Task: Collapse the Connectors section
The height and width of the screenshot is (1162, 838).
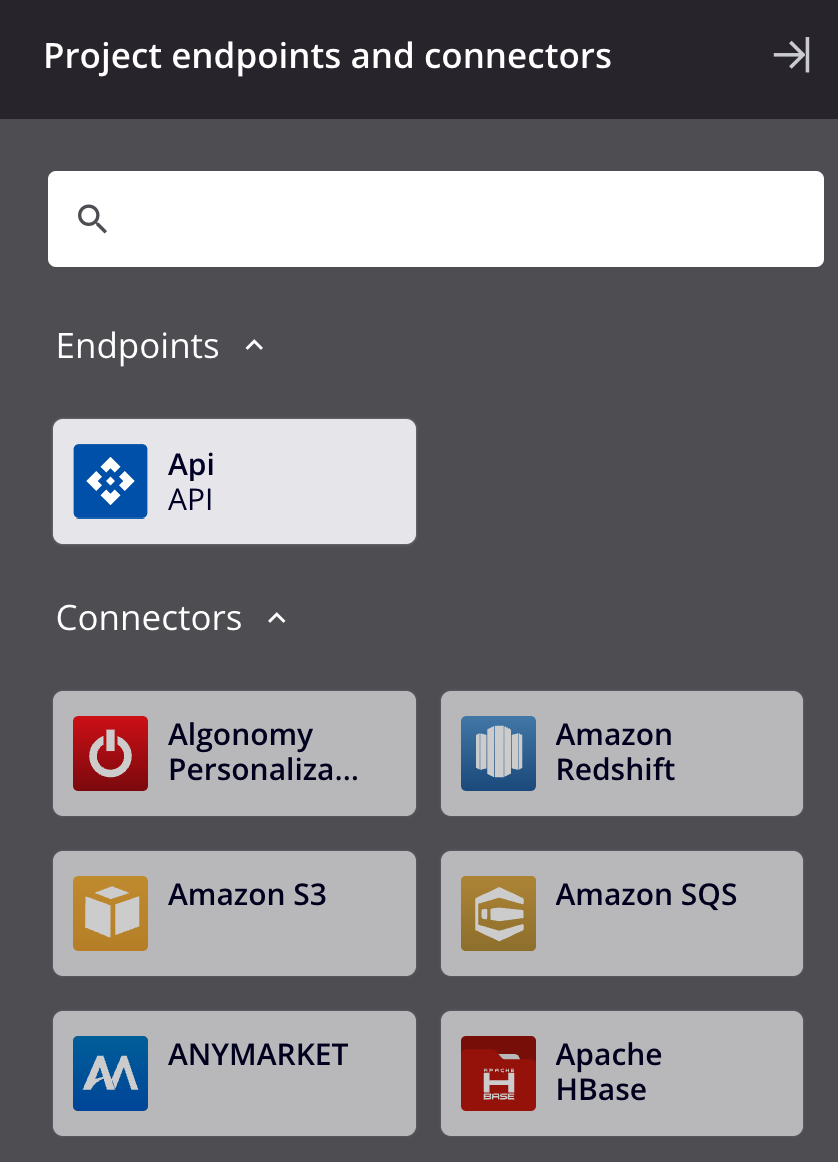Action: coord(277,618)
